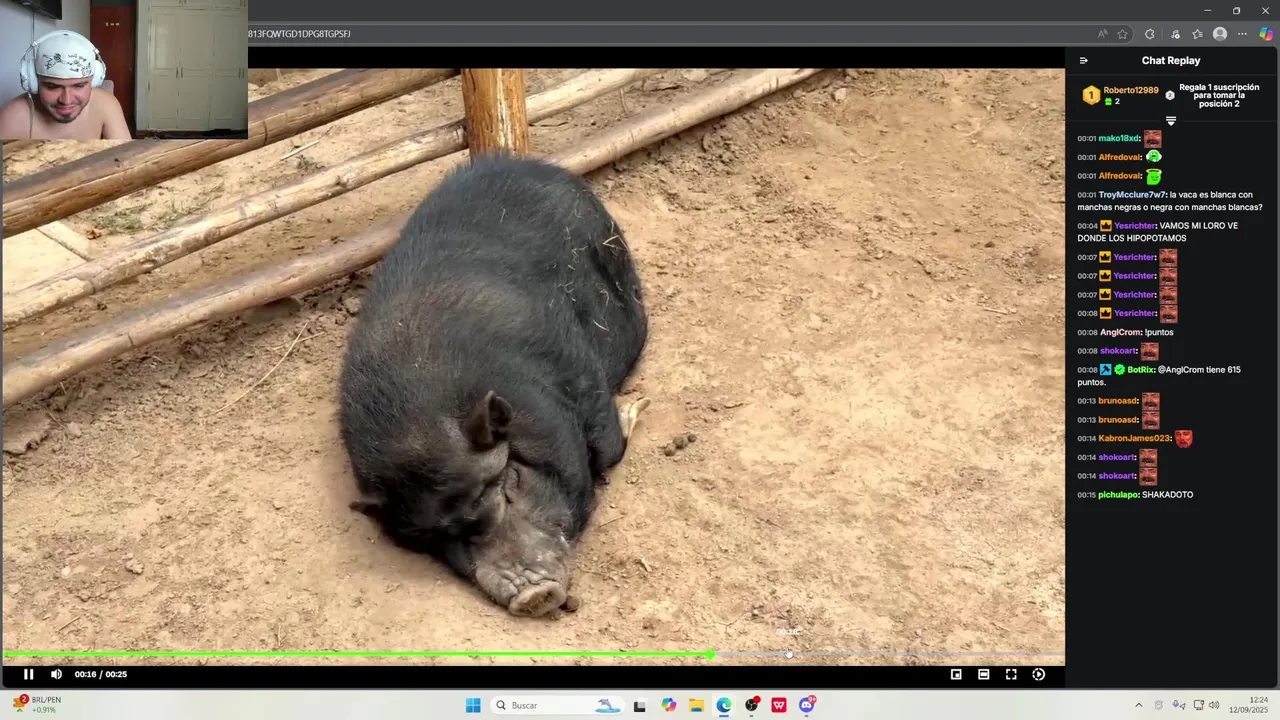Click the webcam overlay thumbnail
The height and width of the screenshot is (720, 1280).
[x=123, y=69]
